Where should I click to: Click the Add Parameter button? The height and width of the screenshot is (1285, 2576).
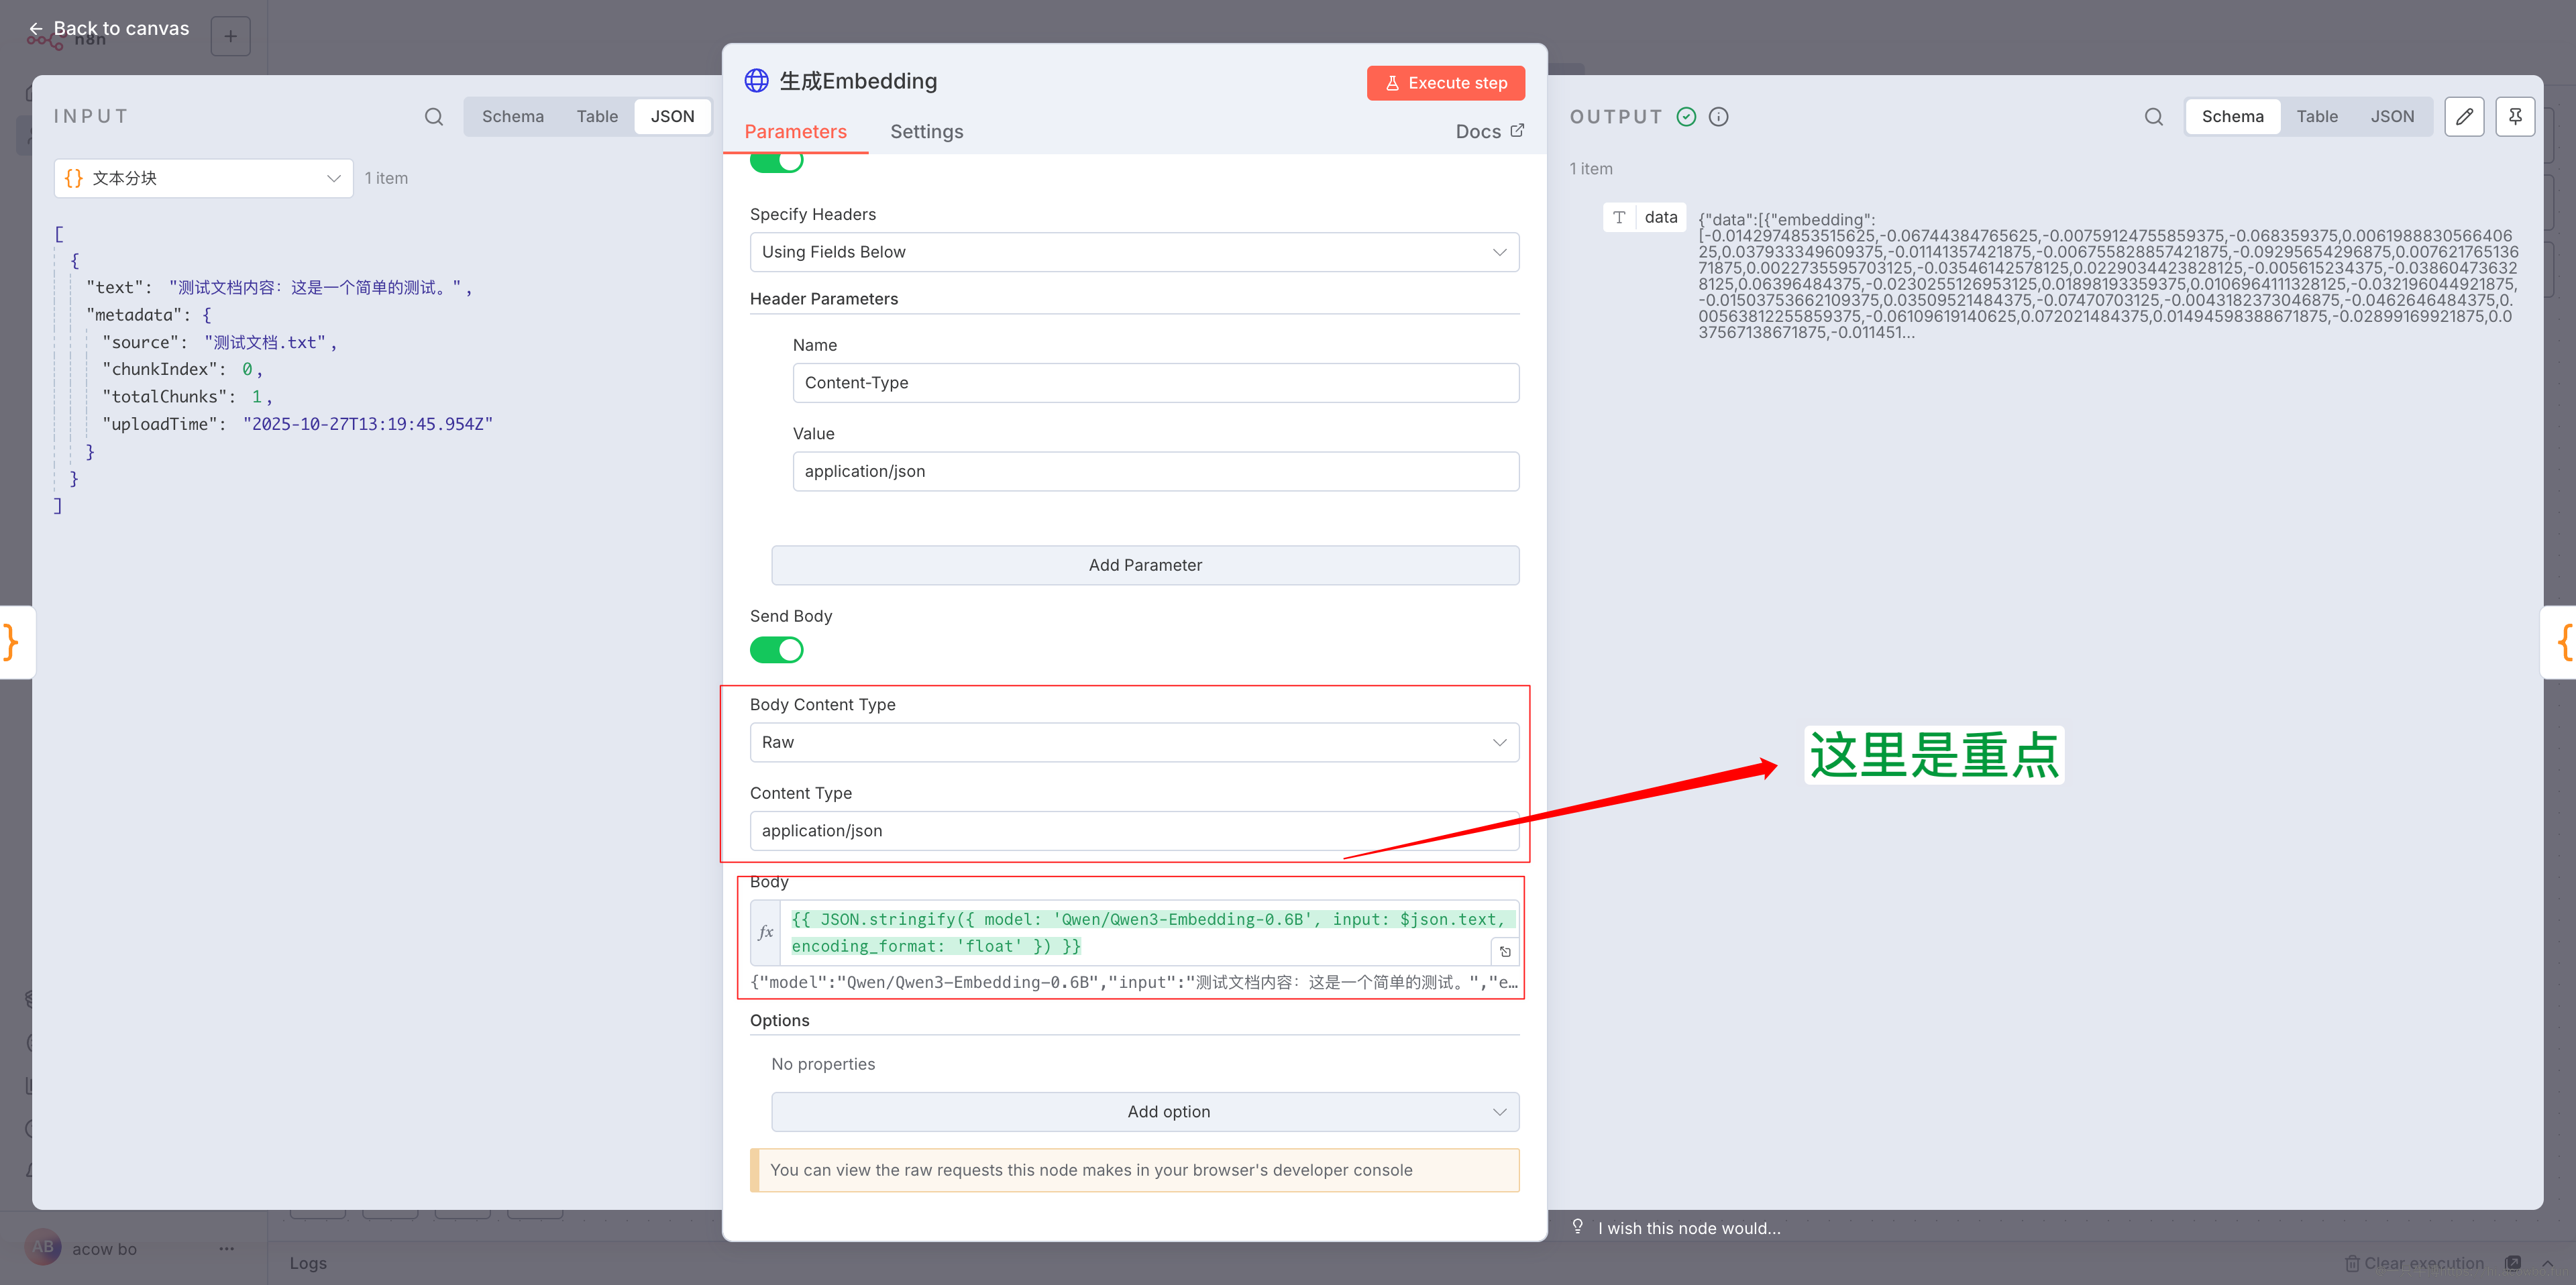point(1144,565)
